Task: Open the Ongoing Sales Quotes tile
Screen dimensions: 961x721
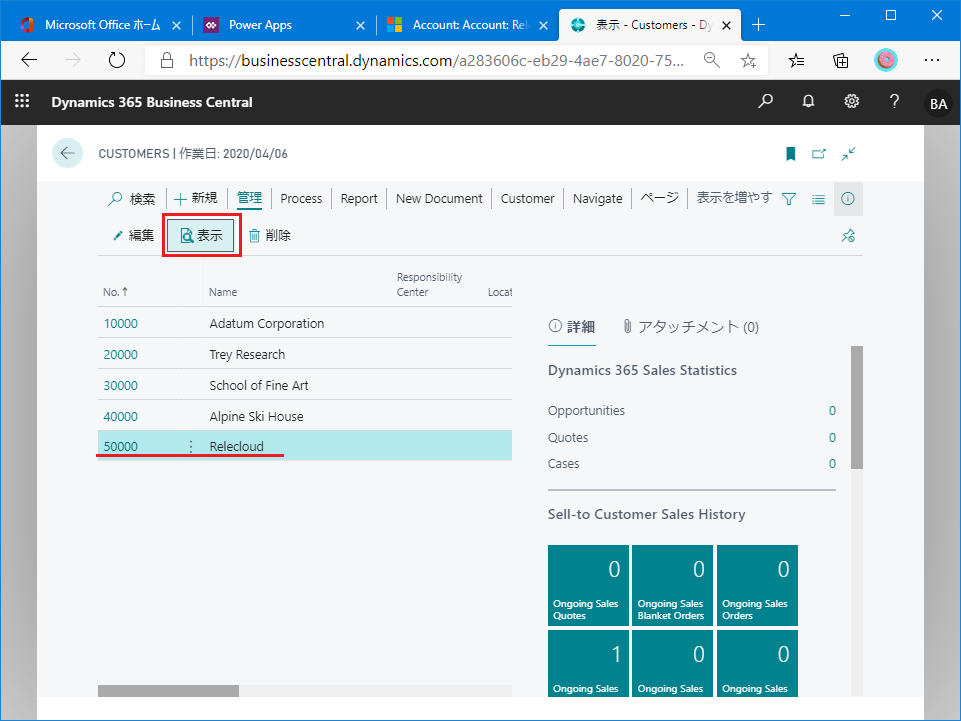Action: click(x=588, y=586)
